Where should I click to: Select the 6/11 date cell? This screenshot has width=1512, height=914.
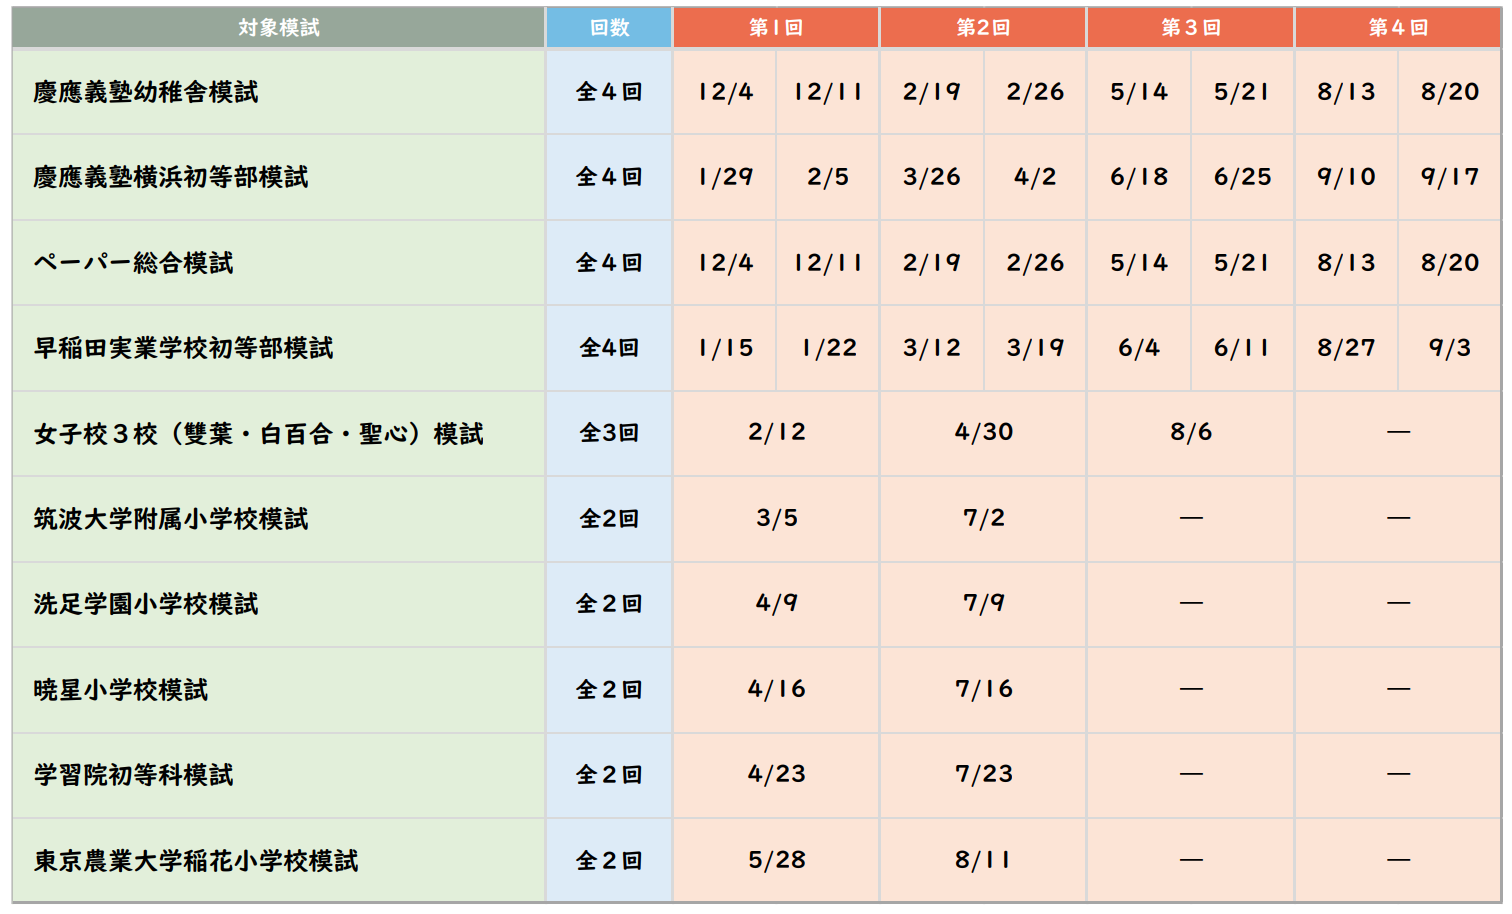pos(1242,348)
